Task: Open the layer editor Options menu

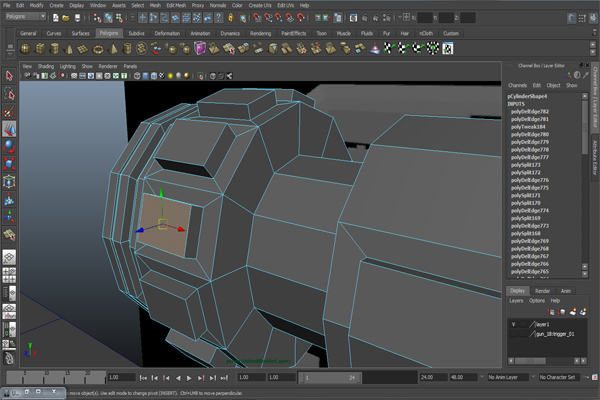Action: pos(537,301)
